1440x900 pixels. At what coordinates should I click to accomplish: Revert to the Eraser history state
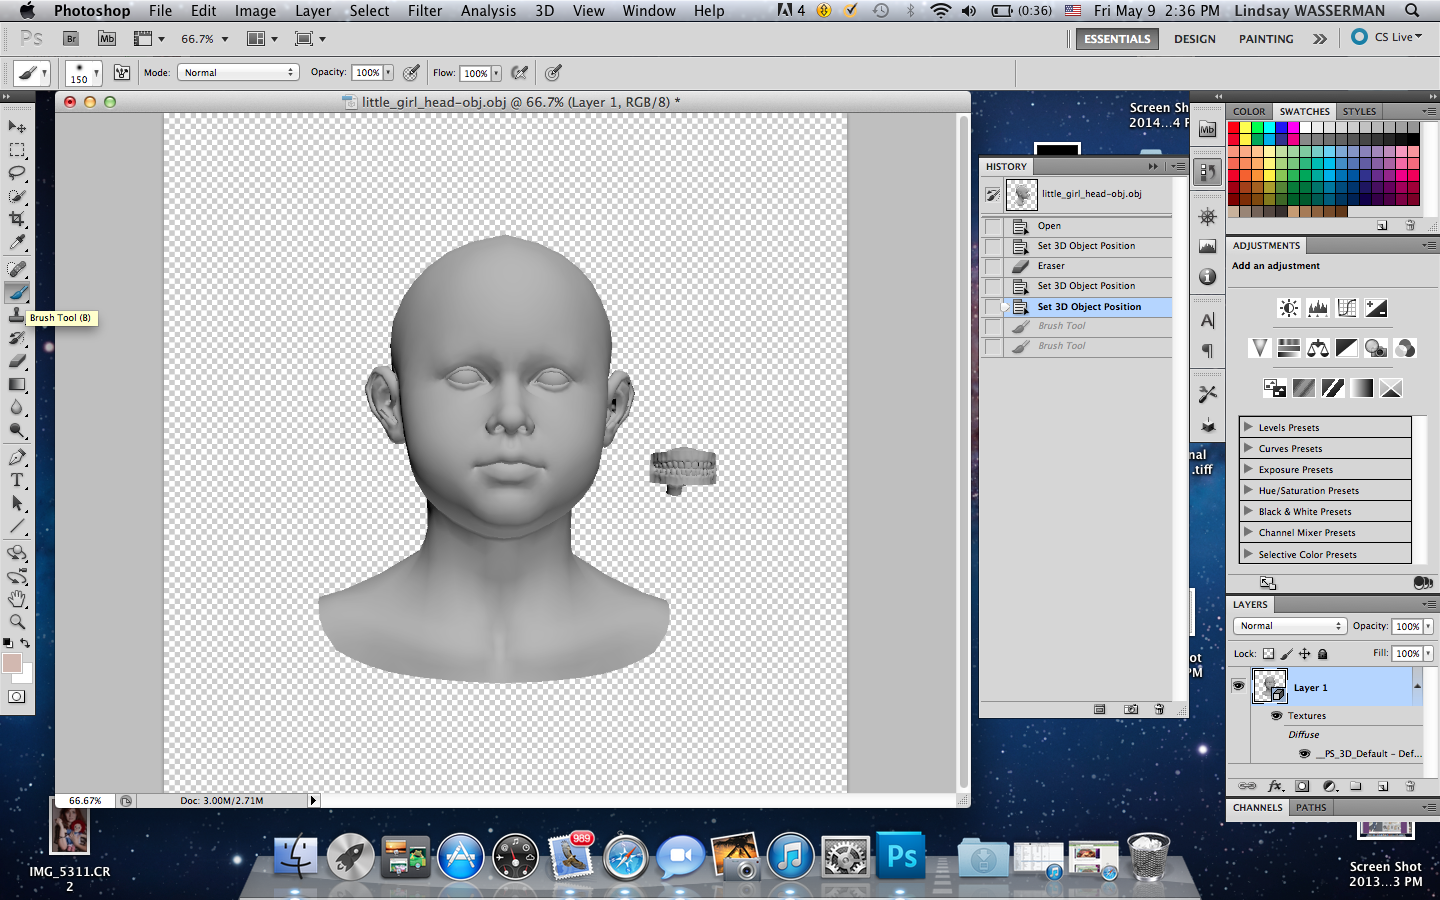coord(1051,266)
